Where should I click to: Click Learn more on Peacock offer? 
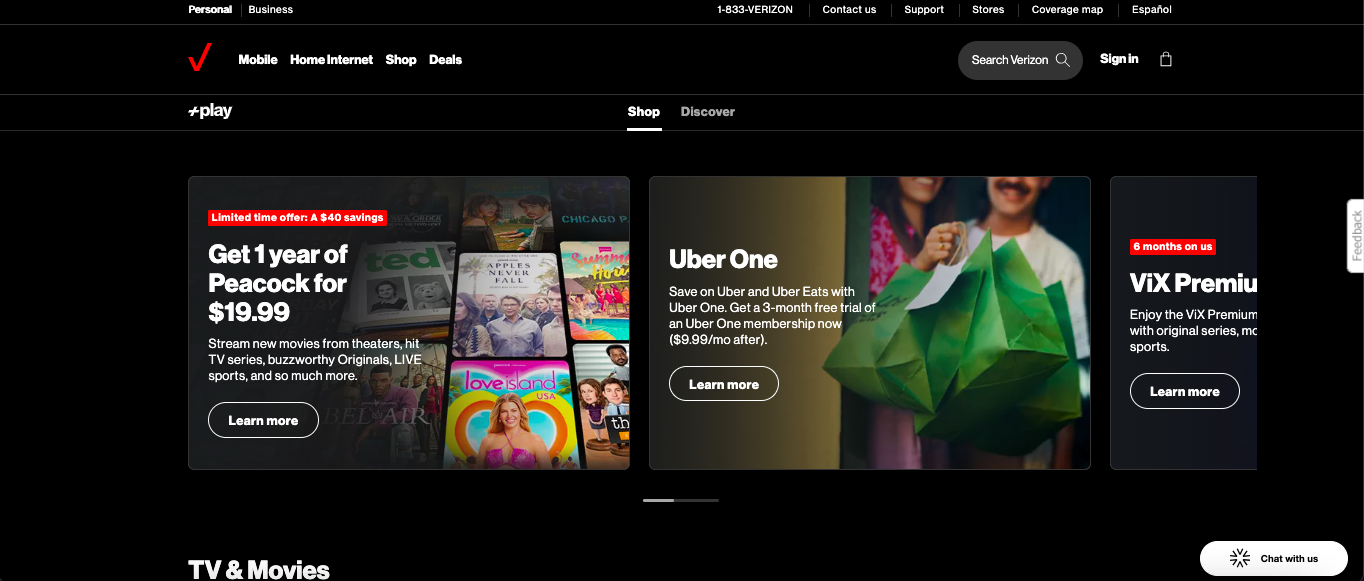(263, 420)
